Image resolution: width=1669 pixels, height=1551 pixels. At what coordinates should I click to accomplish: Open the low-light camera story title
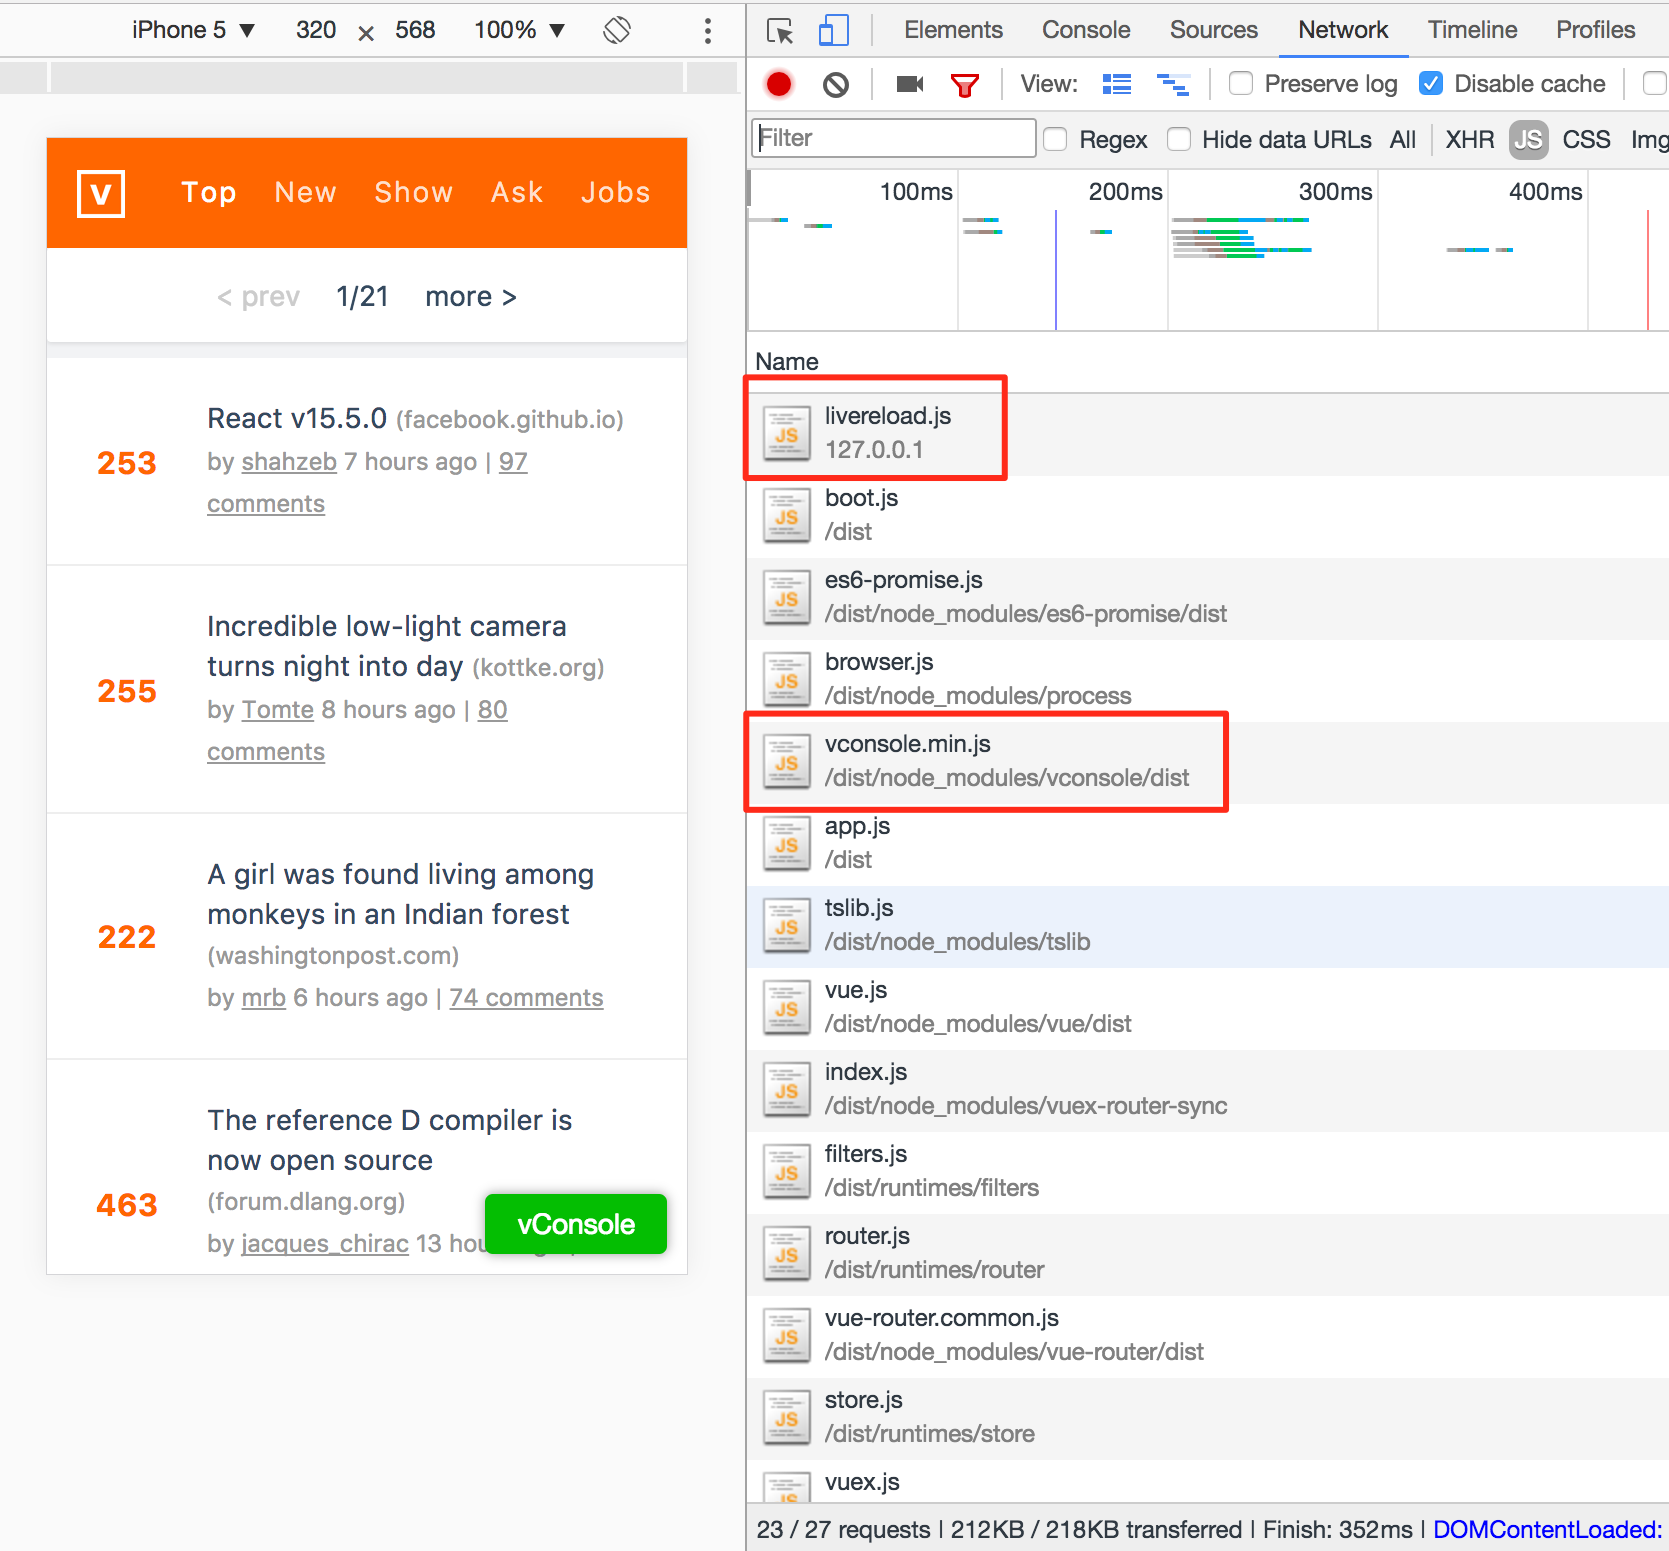point(387,646)
